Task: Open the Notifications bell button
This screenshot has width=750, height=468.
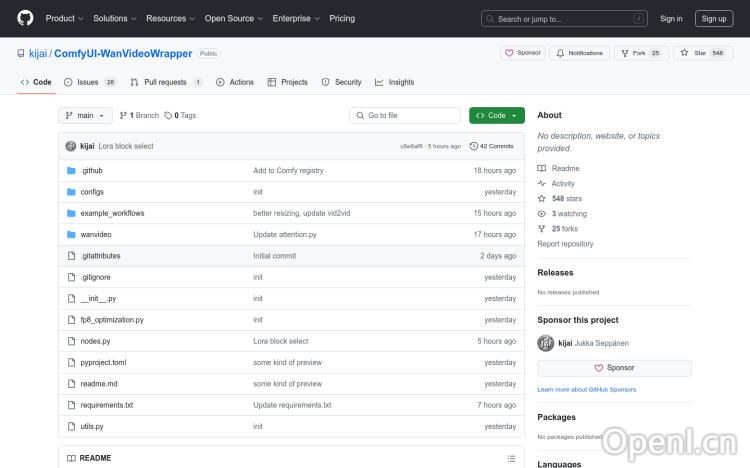Action: [x=580, y=53]
